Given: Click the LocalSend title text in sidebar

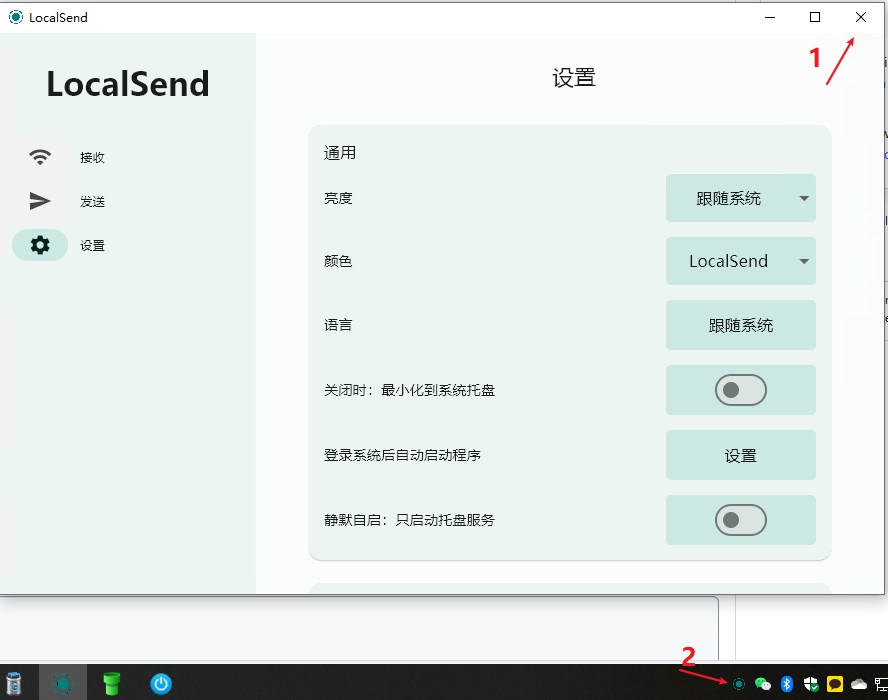Looking at the screenshot, I should pyautogui.click(x=127, y=84).
